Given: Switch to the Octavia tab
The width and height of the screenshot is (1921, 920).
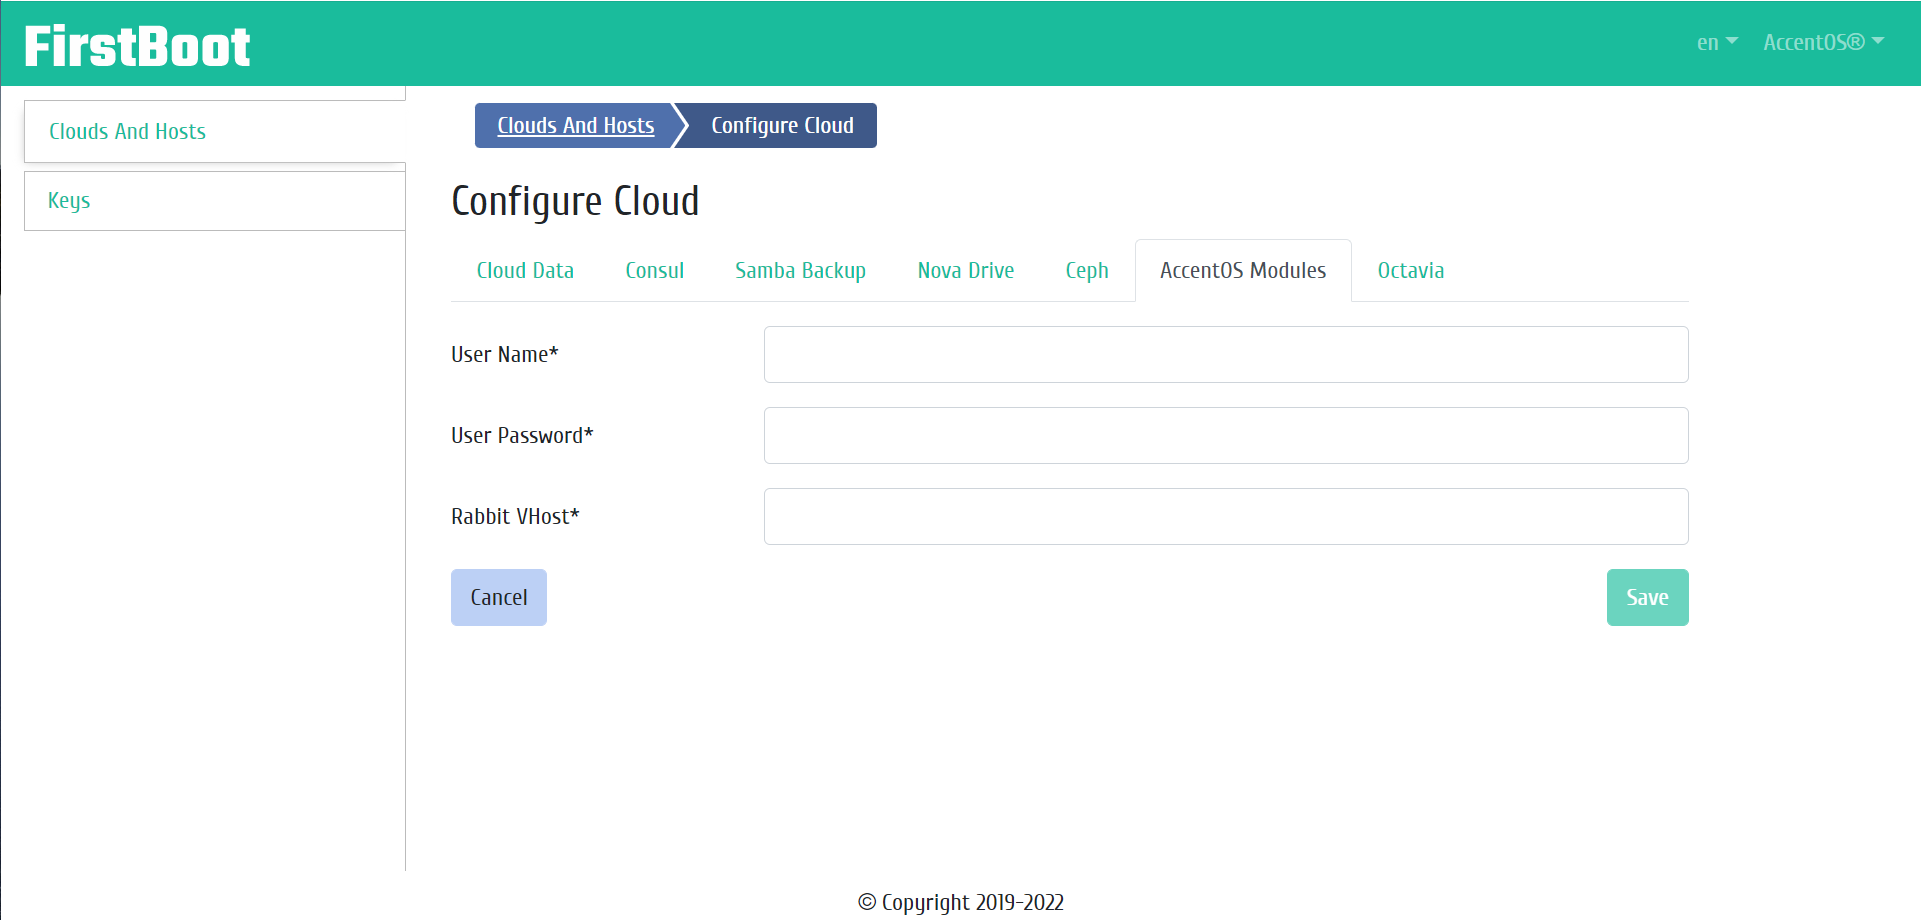Looking at the screenshot, I should click(x=1410, y=270).
